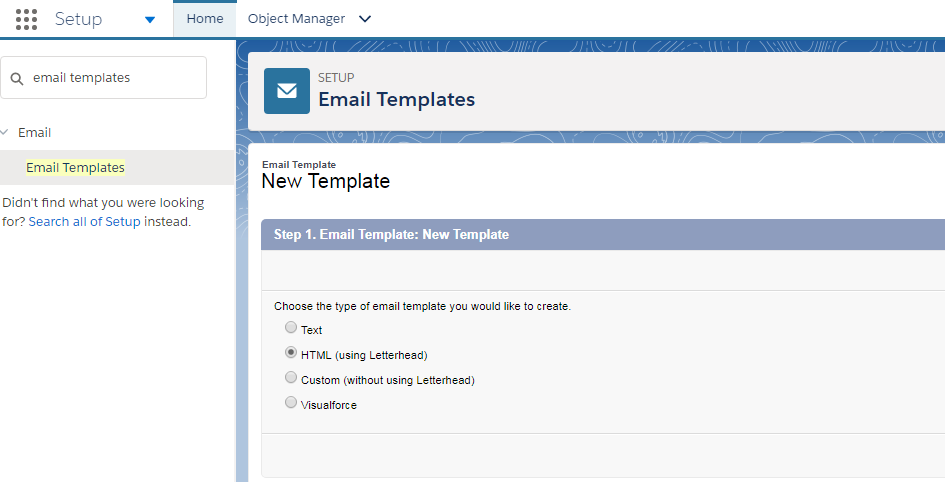Click the New Template title text

pyautogui.click(x=326, y=181)
